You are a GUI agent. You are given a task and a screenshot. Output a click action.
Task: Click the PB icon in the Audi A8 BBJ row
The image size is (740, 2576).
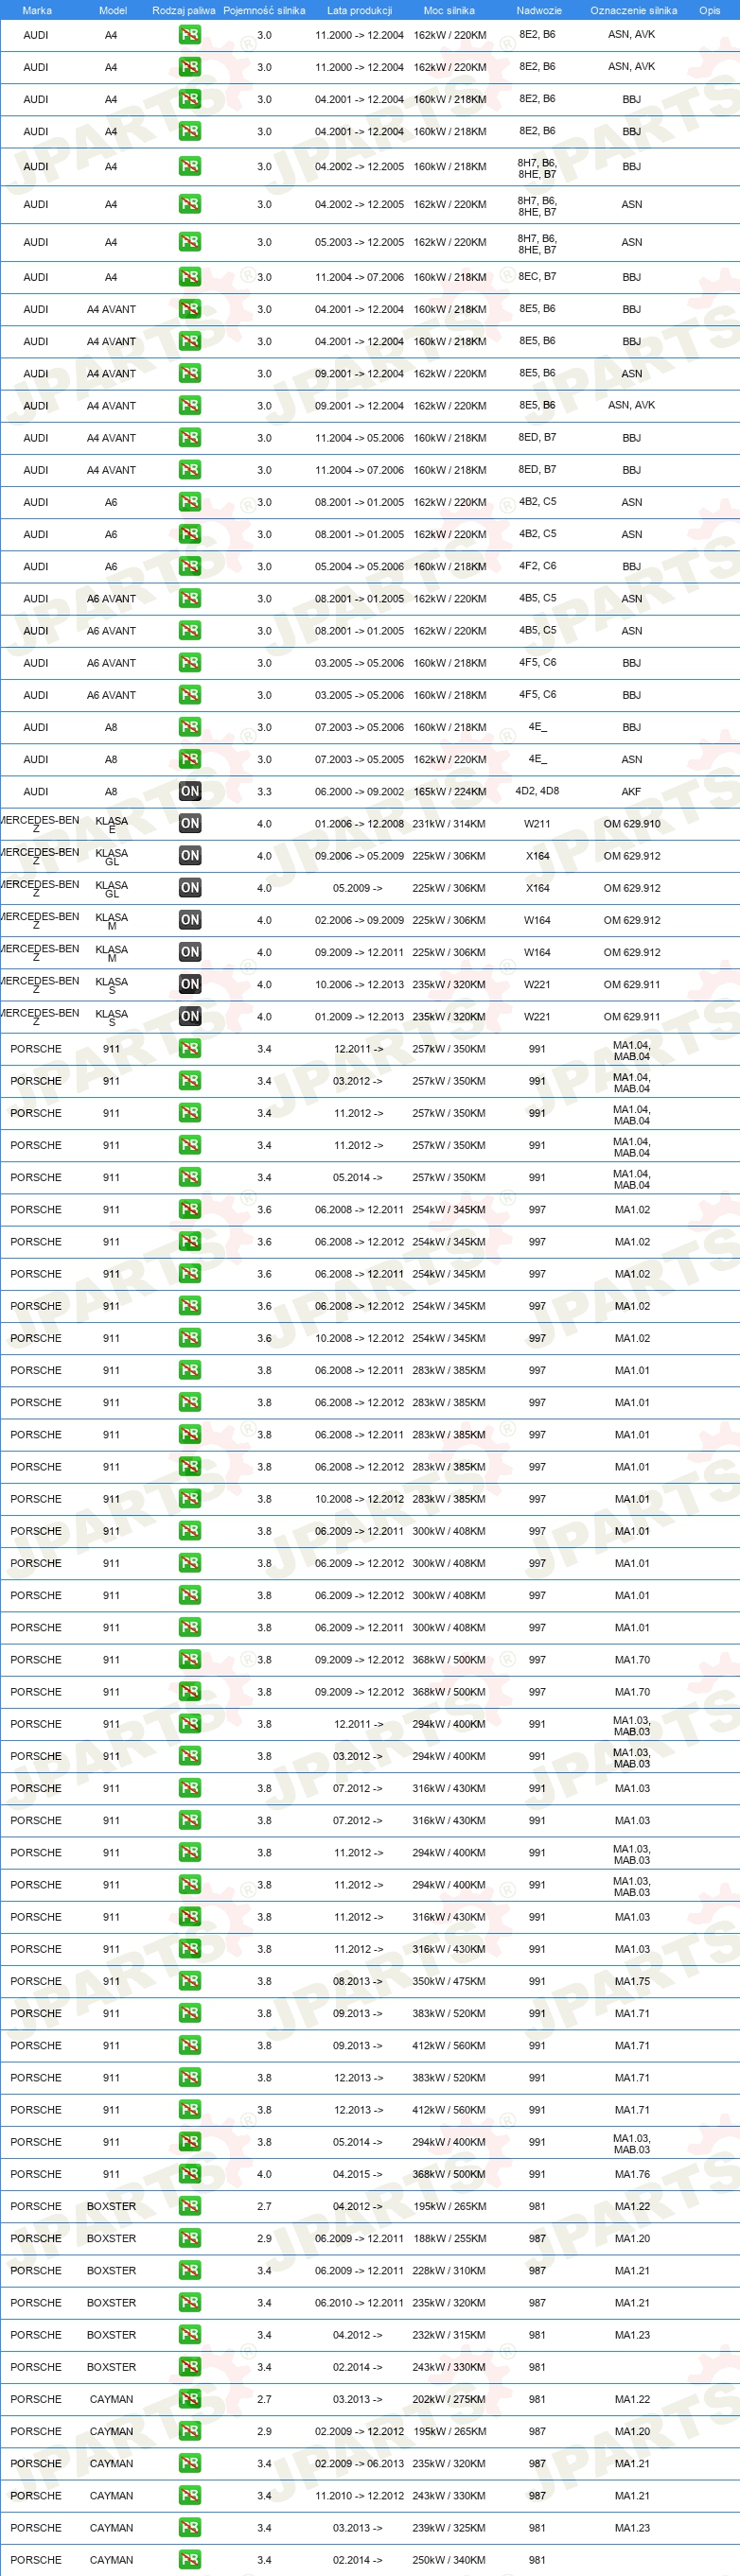pyautogui.click(x=190, y=727)
